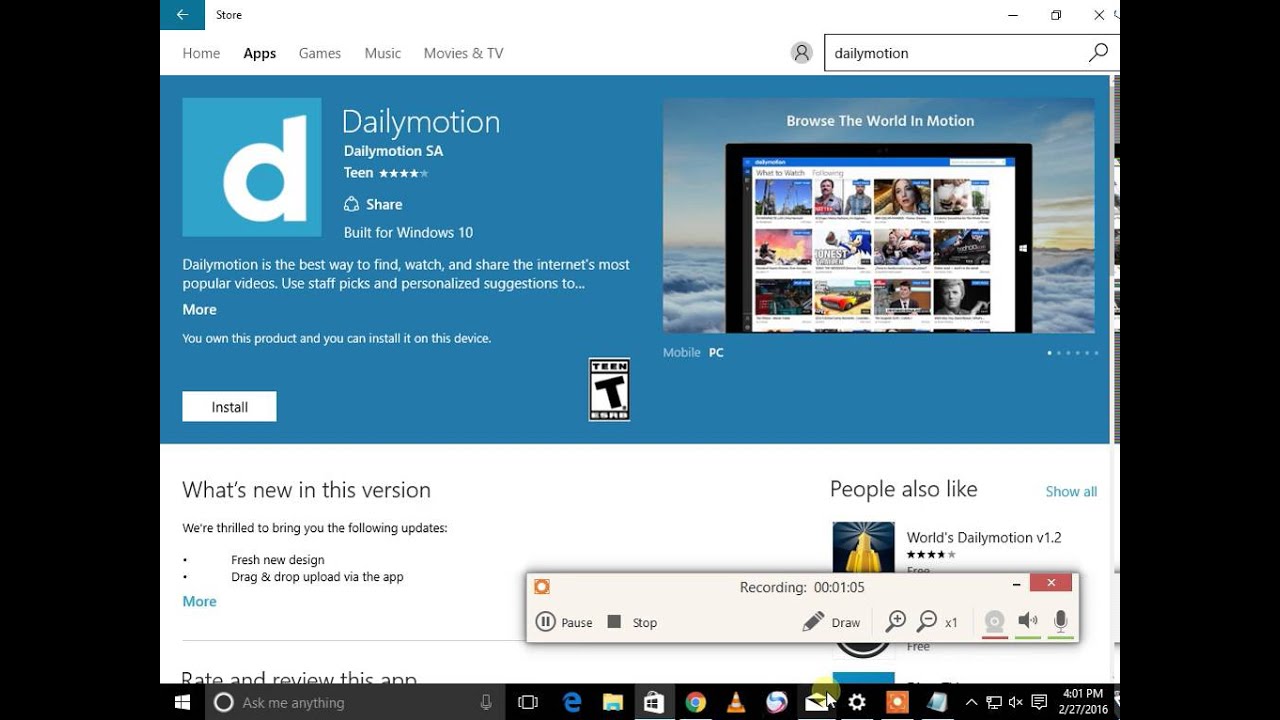Stop the screen recording
This screenshot has width=1280, height=720.
click(x=632, y=622)
